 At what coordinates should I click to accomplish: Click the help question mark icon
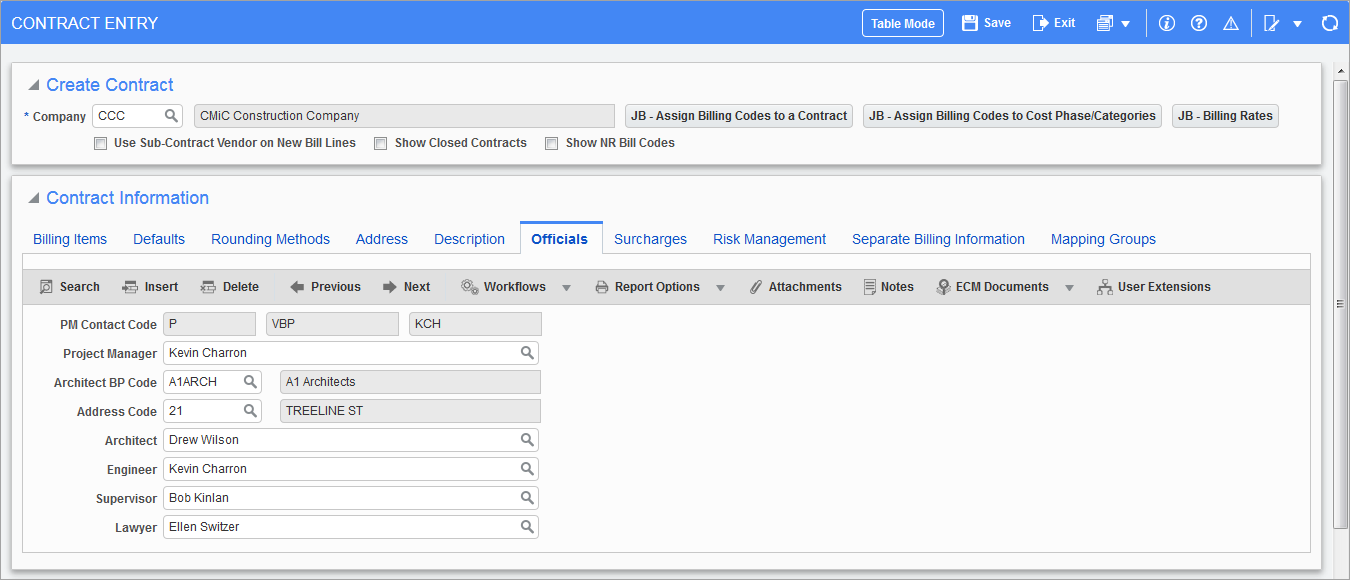1199,23
